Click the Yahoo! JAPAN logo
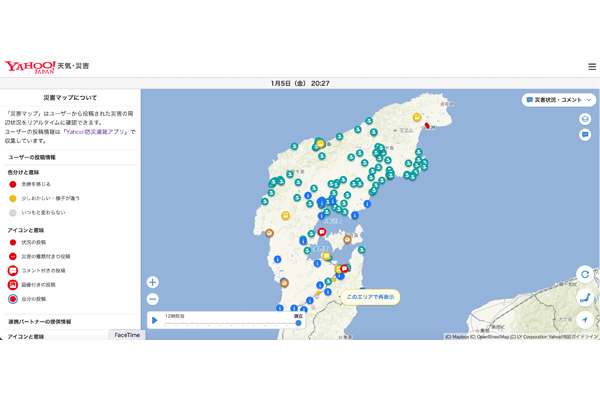Image resolution: width=600 pixels, height=400 pixels. [x=29, y=67]
